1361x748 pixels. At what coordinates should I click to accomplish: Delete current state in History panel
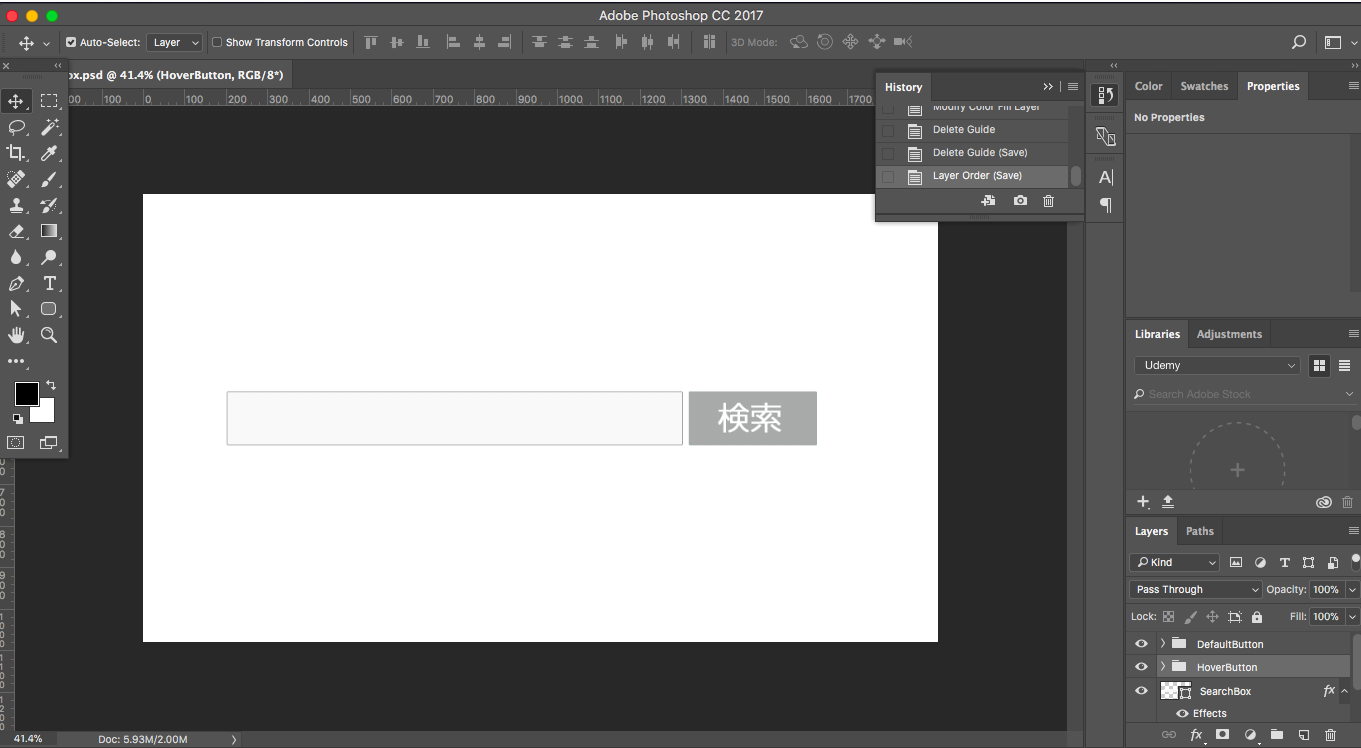(x=1048, y=201)
